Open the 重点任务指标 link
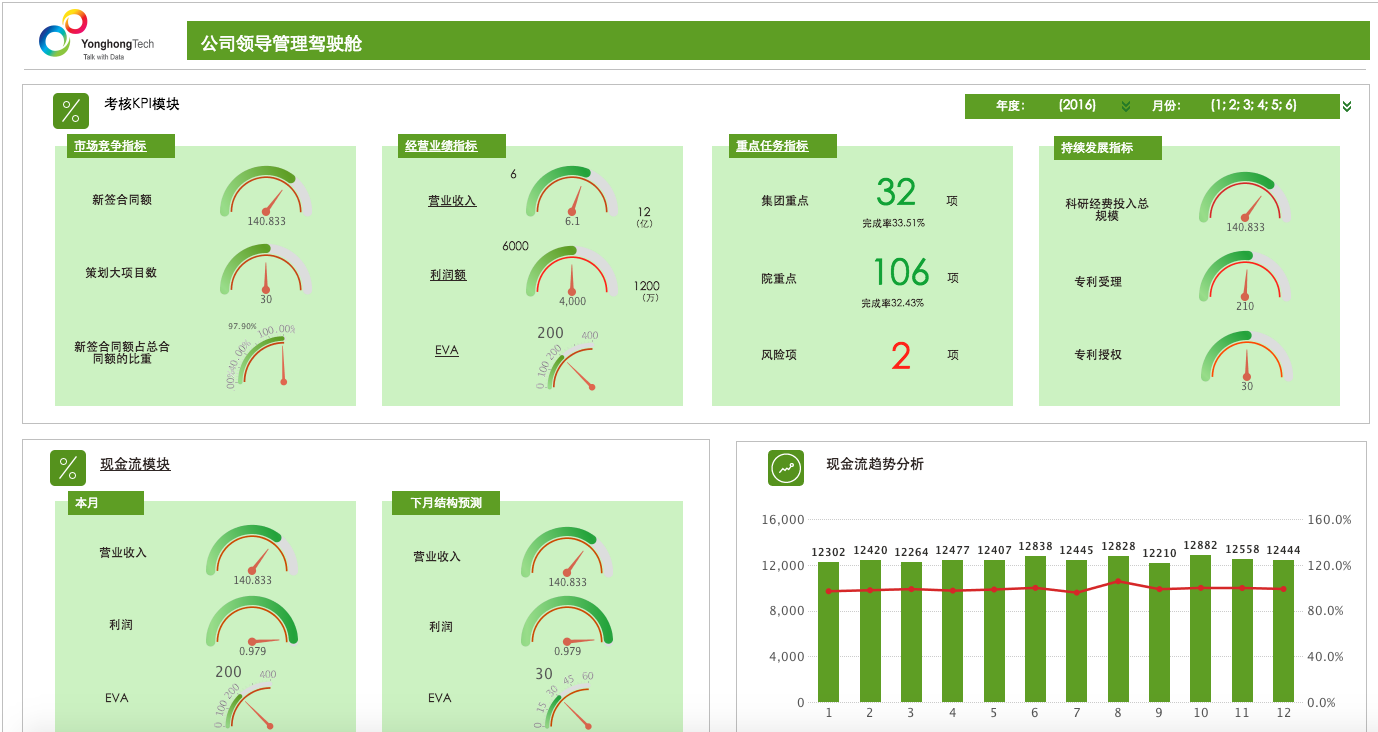Screen dimensions: 1378x732 [772, 146]
